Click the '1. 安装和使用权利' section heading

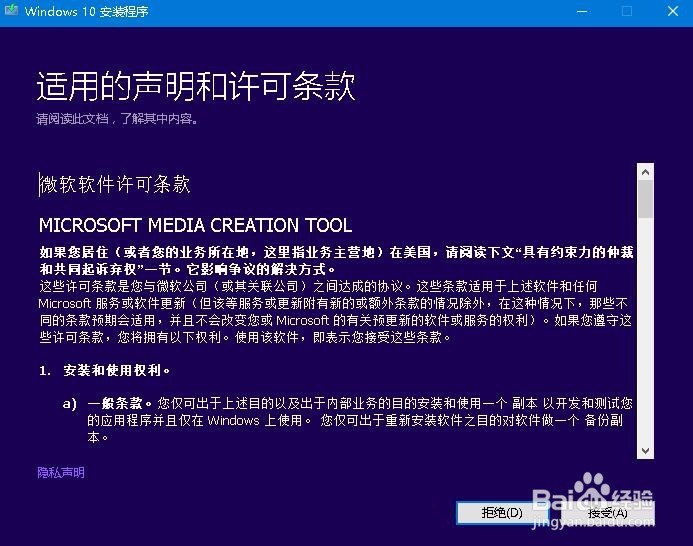[x=104, y=370]
